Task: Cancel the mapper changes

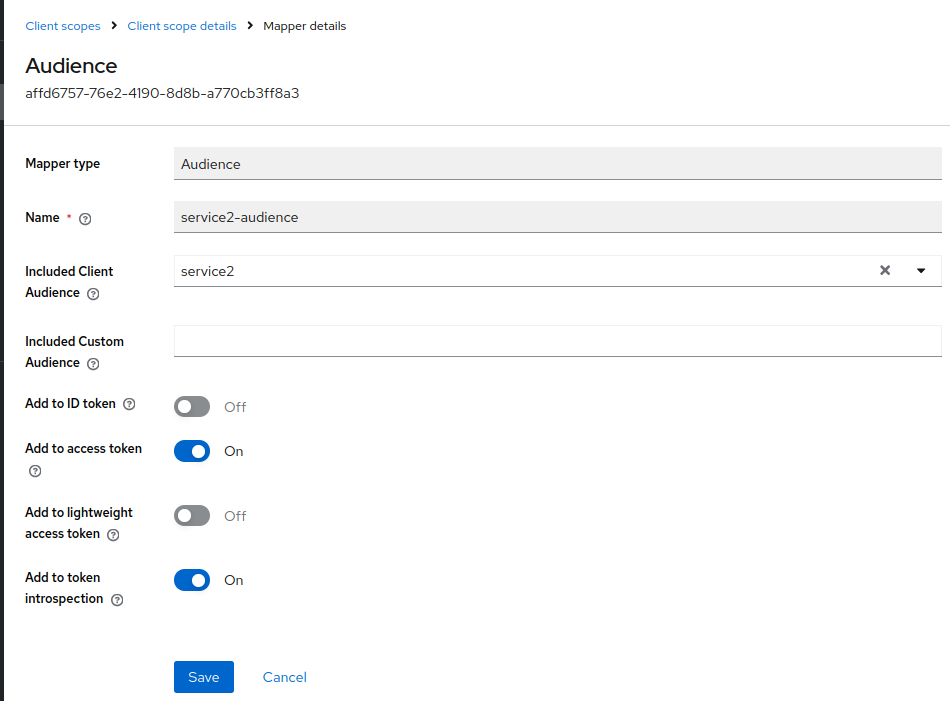Action: (x=284, y=677)
